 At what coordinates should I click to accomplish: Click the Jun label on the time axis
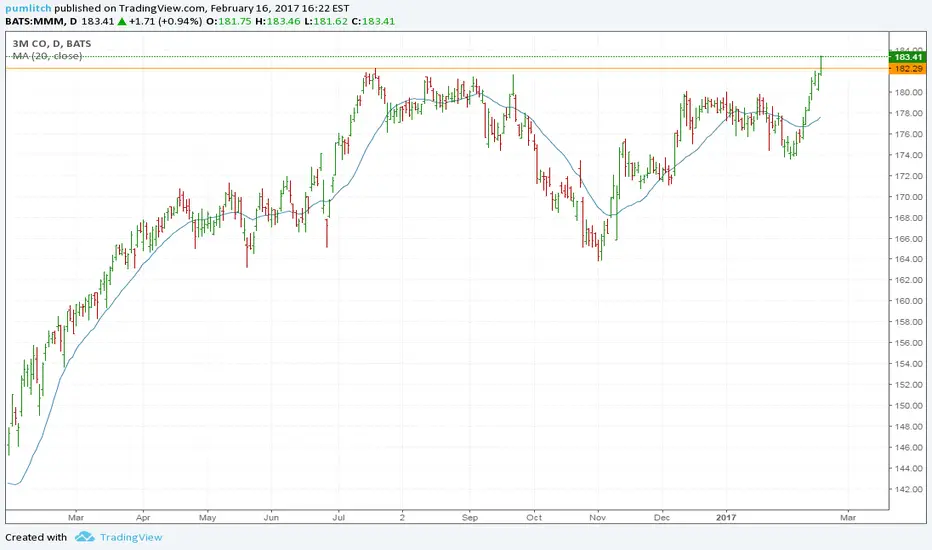pyautogui.click(x=271, y=517)
